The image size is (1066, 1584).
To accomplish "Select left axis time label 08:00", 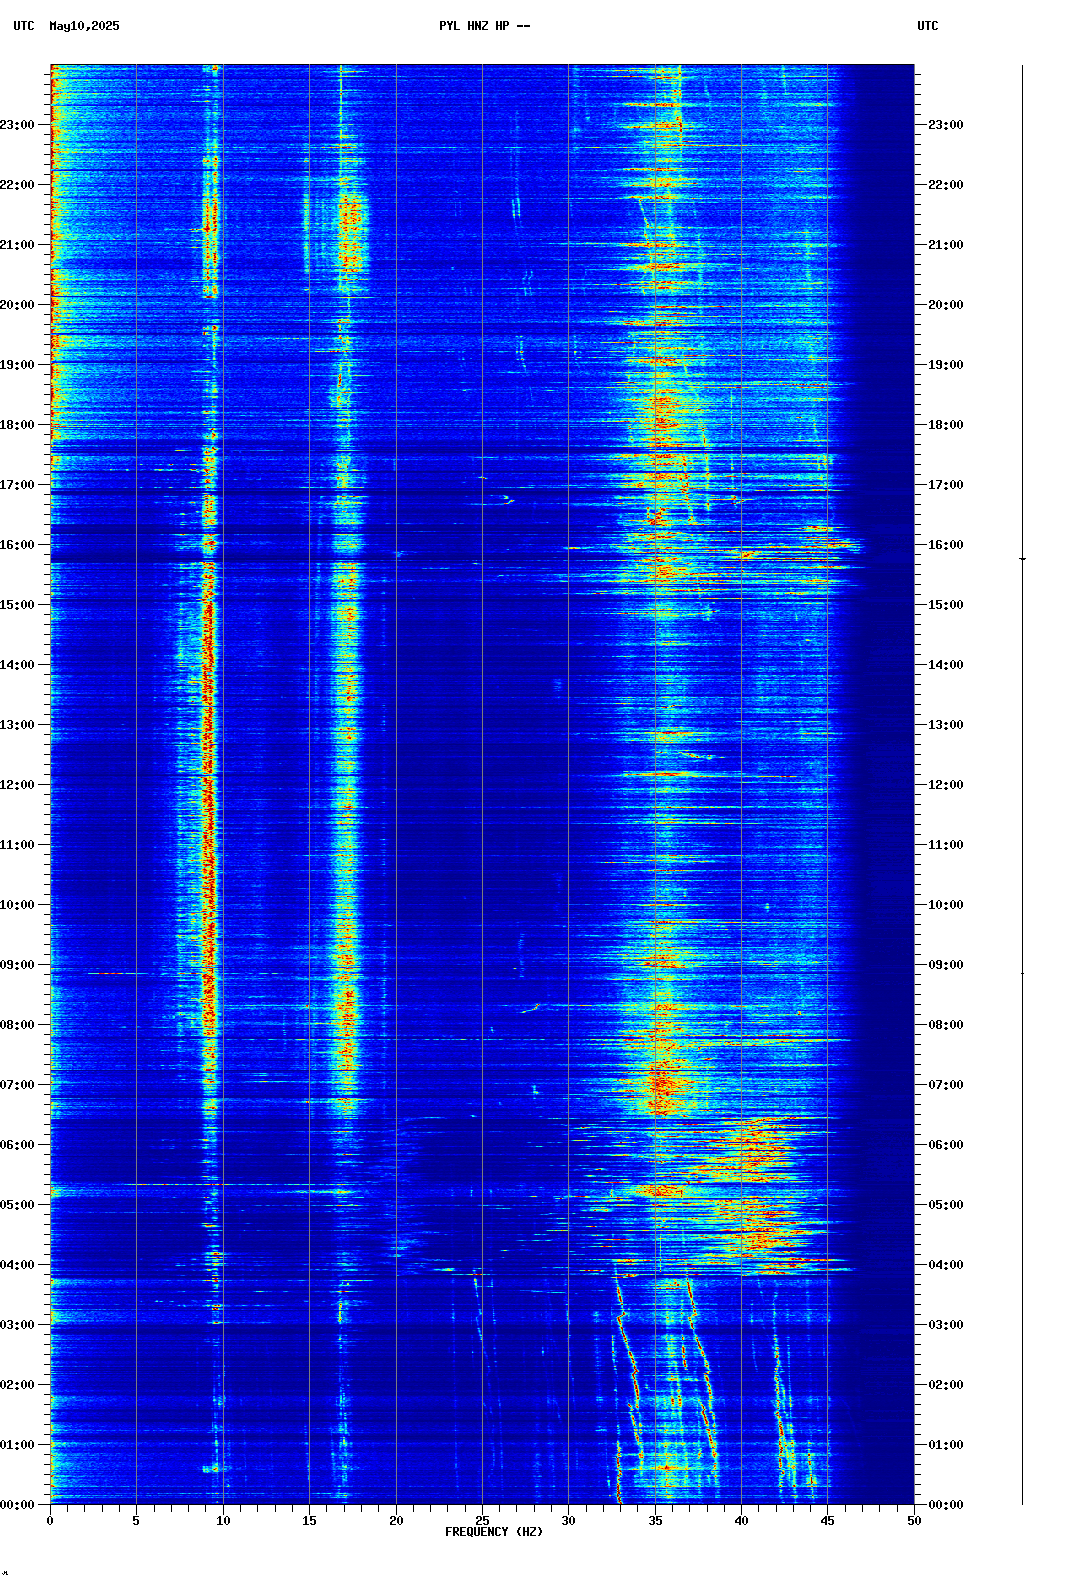I will click(x=17, y=1025).
